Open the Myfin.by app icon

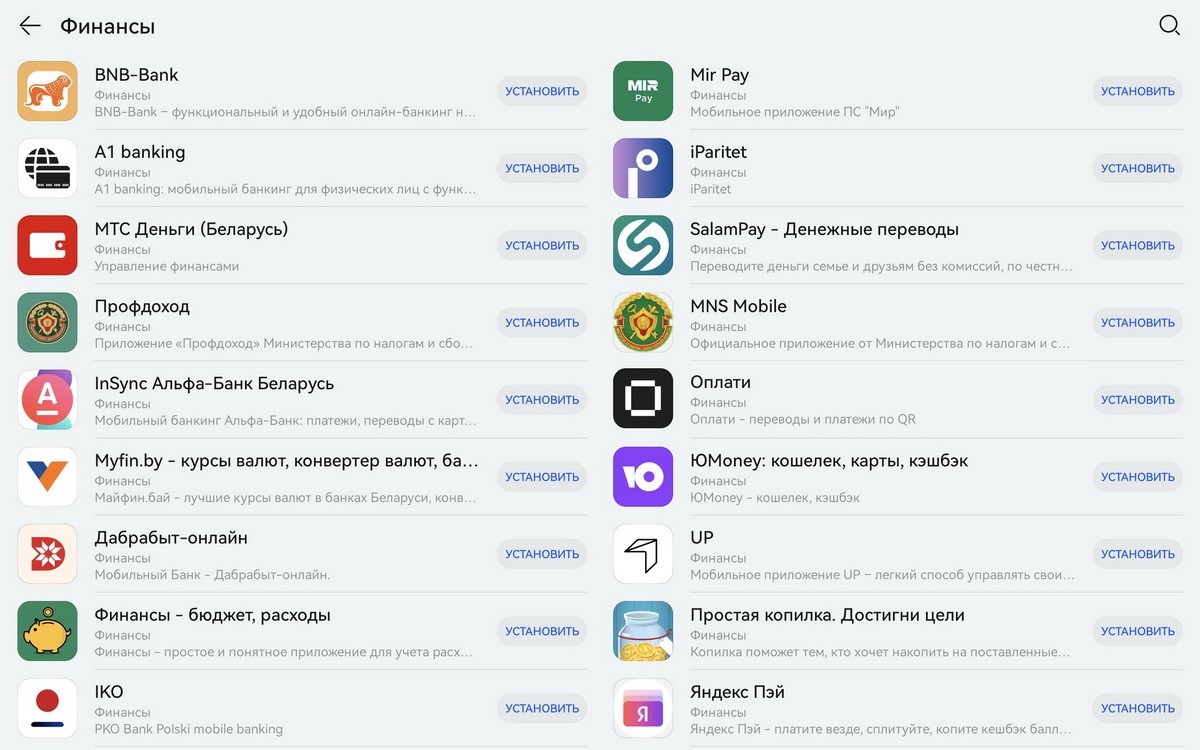tap(47, 477)
